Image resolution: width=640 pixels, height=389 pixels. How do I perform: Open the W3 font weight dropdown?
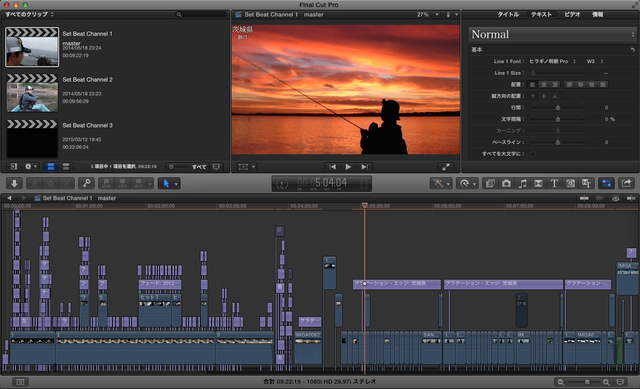[595, 62]
